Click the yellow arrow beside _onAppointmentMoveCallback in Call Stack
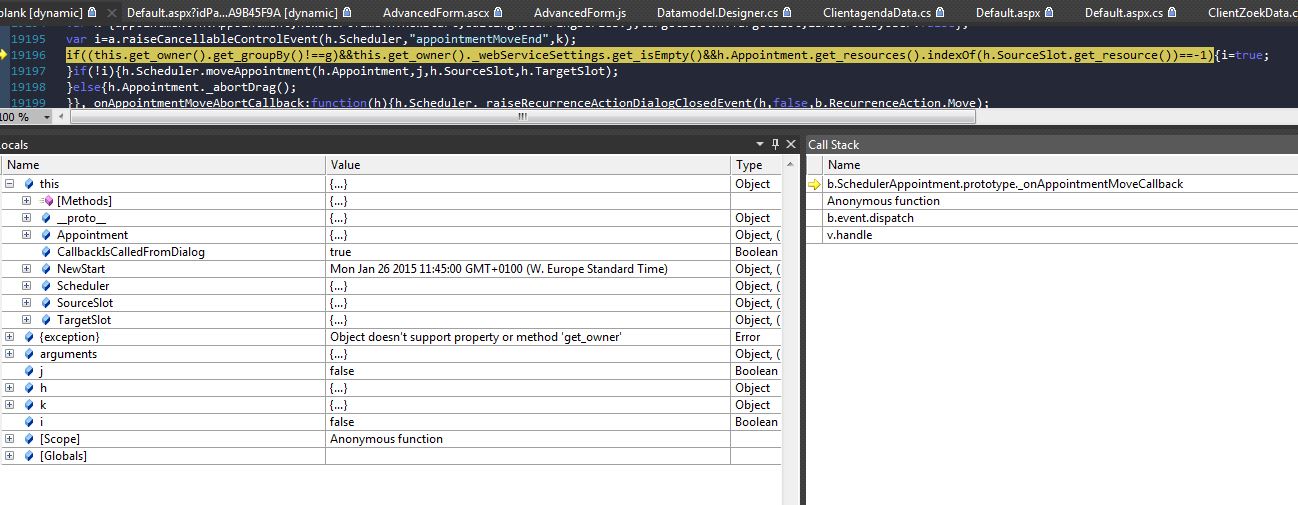Screen dimensions: 1298x505 (815, 184)
